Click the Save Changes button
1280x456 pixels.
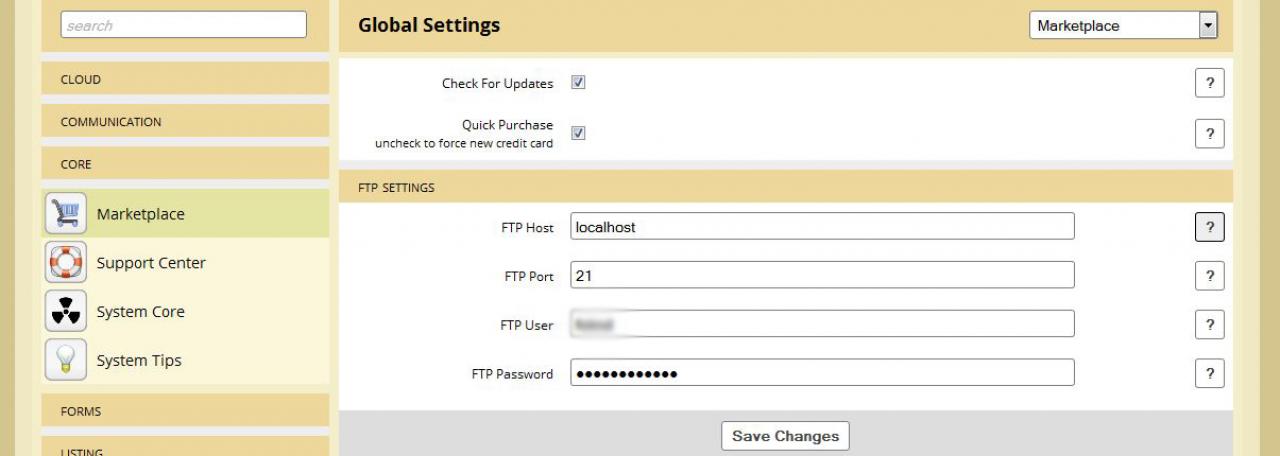point(785,436)
